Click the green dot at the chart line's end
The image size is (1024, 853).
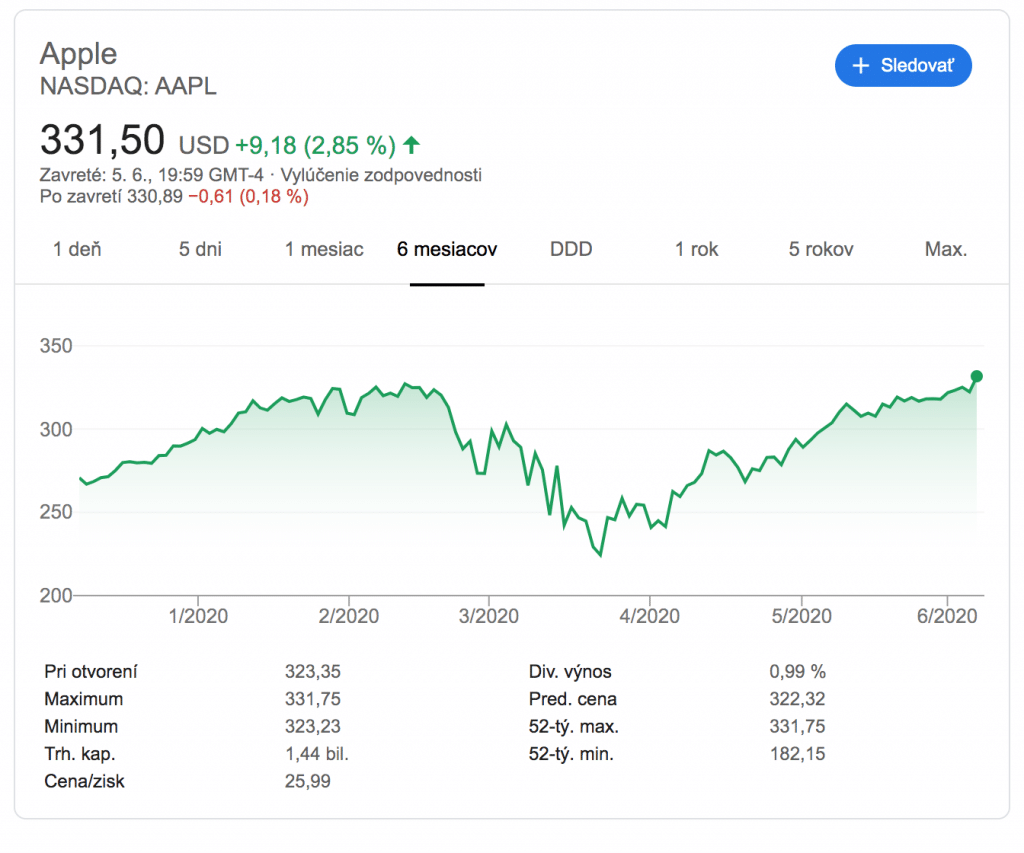tap(977, 376)
